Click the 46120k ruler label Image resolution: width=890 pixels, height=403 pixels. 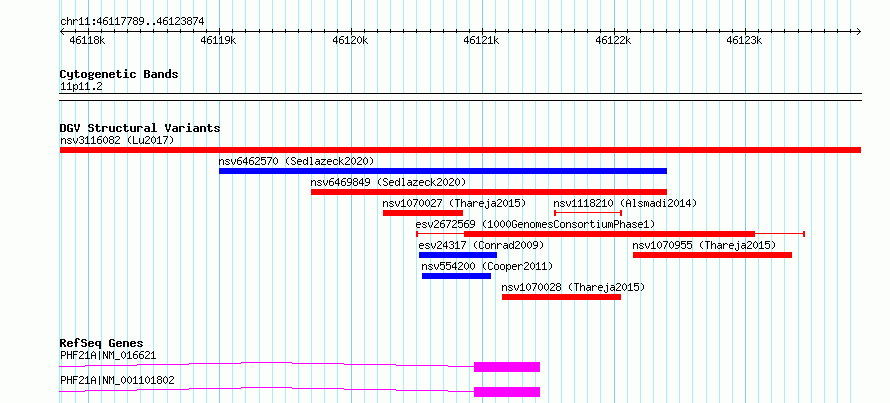click(x=350, y=41)
